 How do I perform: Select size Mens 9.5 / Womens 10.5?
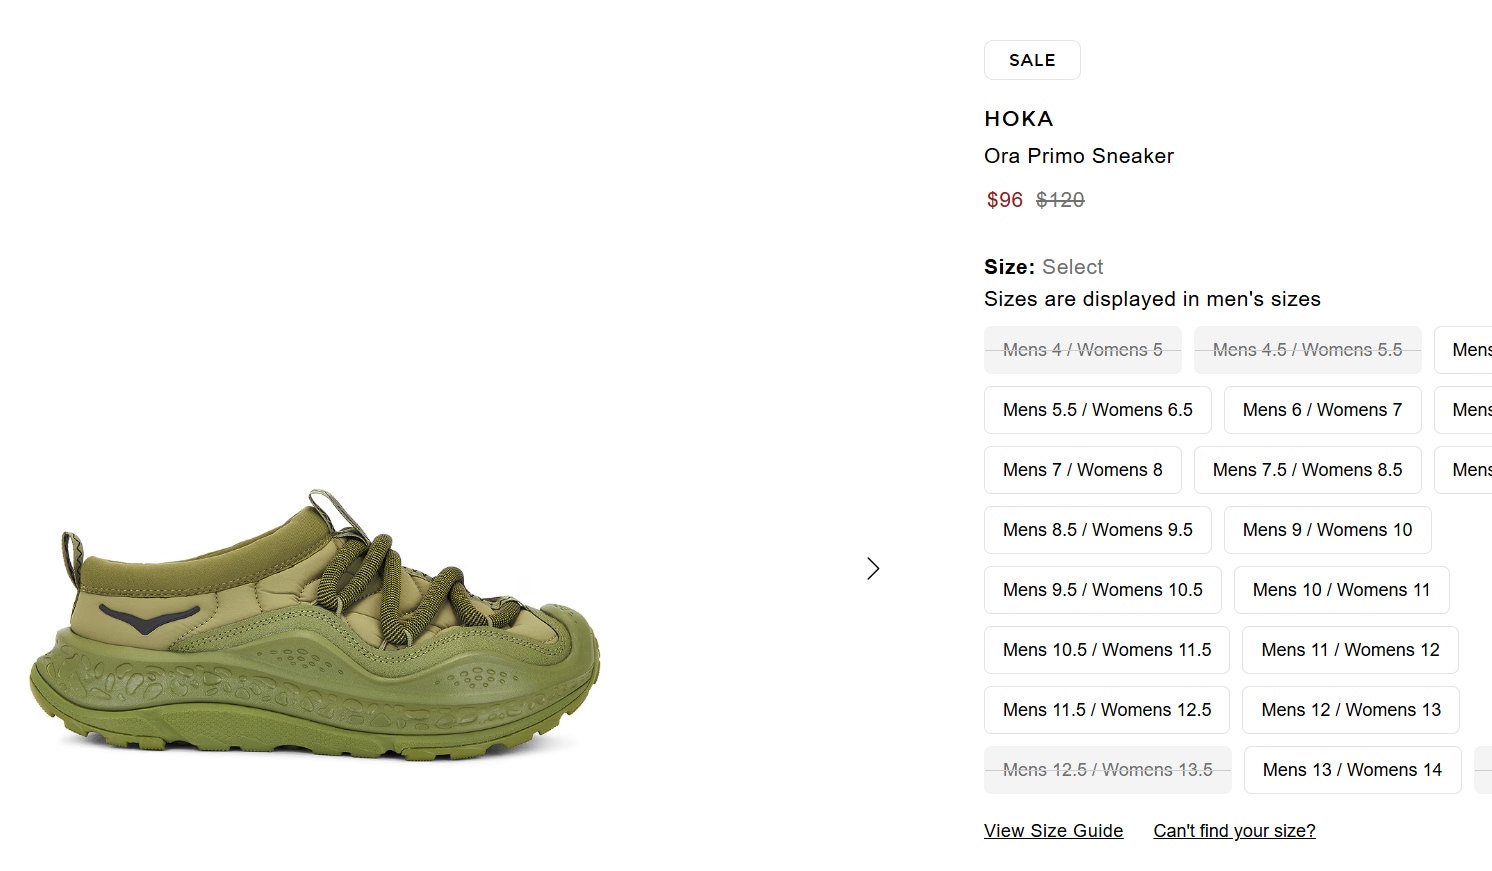point(1102,590)
